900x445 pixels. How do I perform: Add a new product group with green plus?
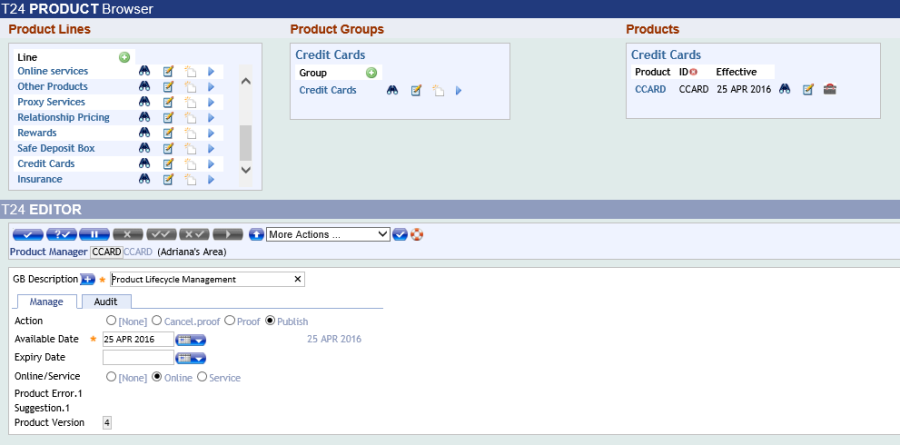[371, 73]
